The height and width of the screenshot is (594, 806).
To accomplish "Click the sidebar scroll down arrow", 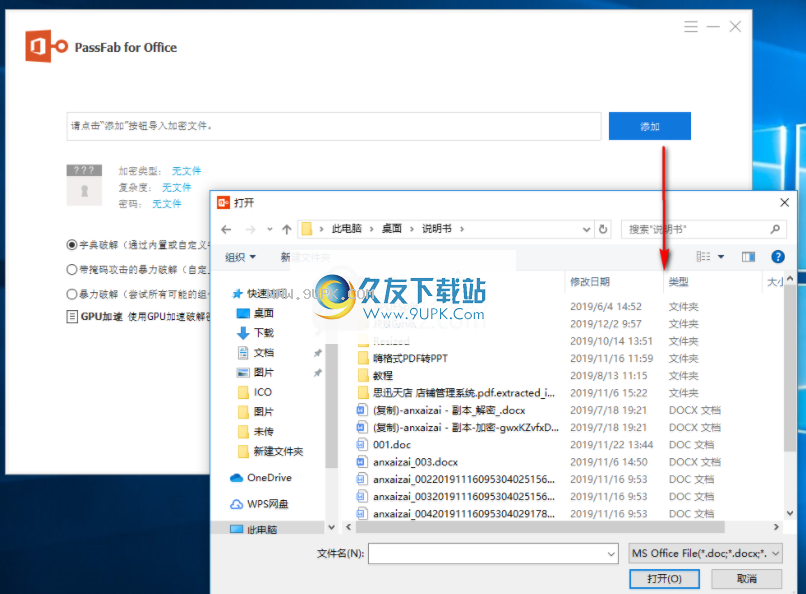I will 332,527.
